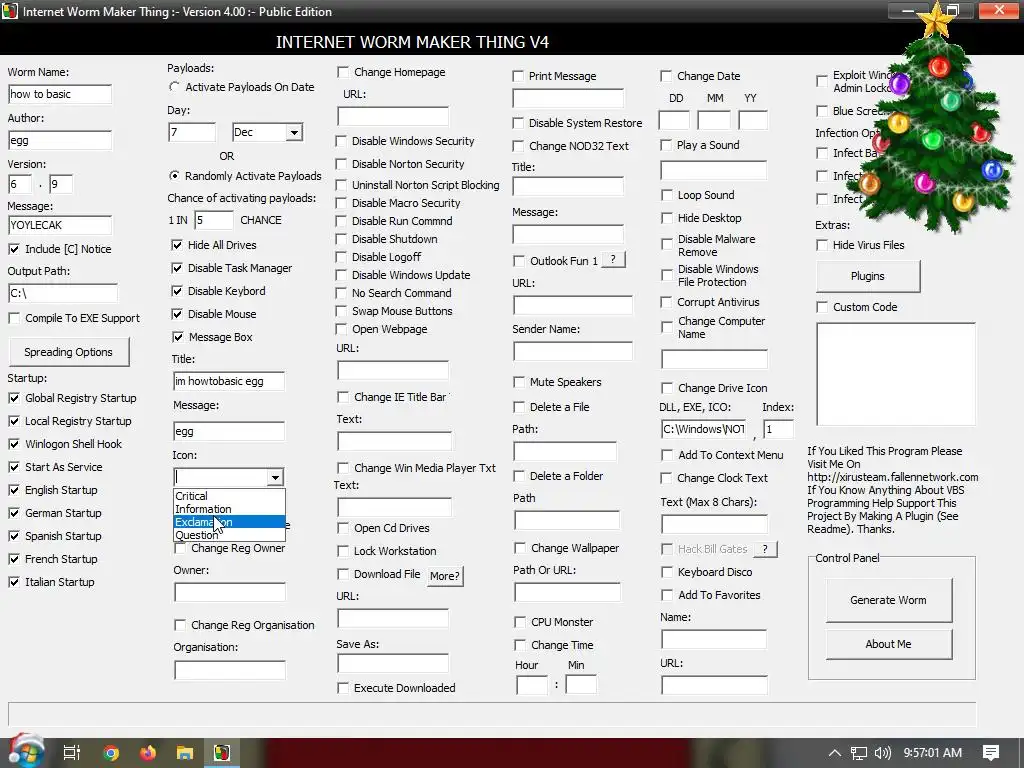1024x768 pixels.
Task: Click the More? button beside Download File
Action: click(445, 576)
